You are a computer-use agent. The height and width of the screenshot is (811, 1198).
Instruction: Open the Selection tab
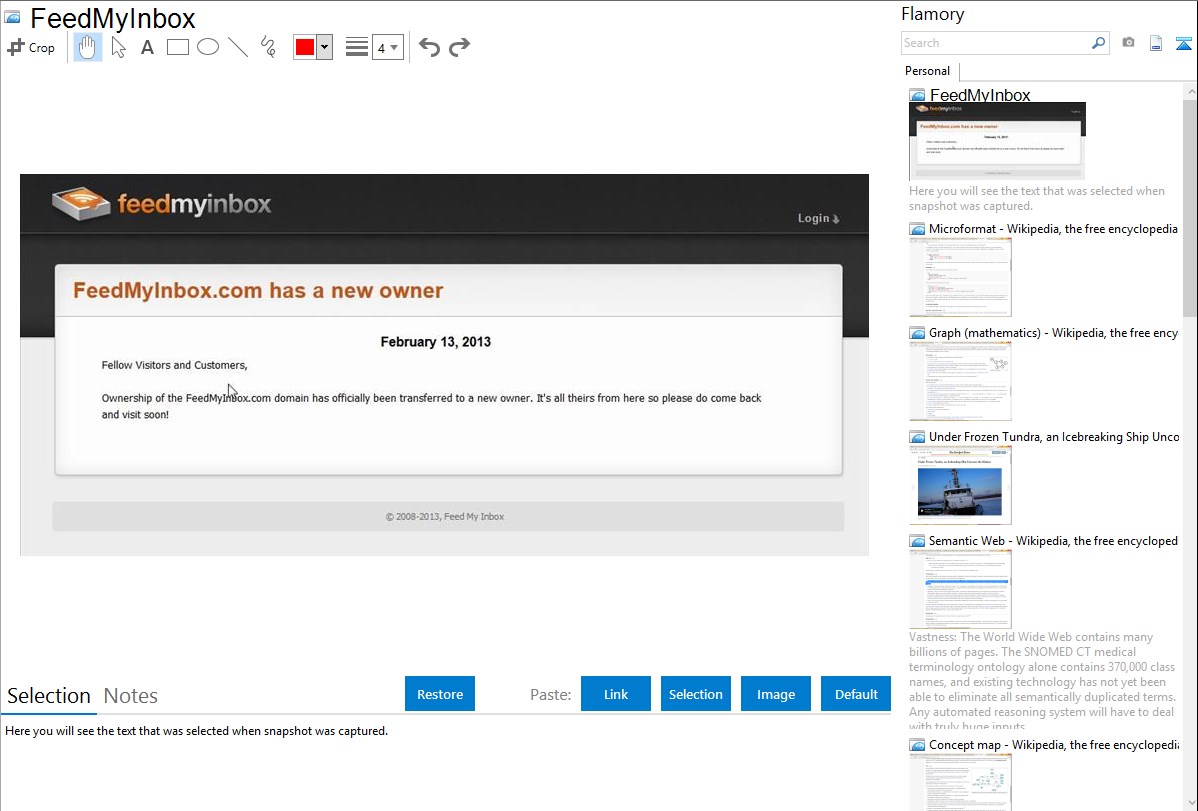pos(48,696)
